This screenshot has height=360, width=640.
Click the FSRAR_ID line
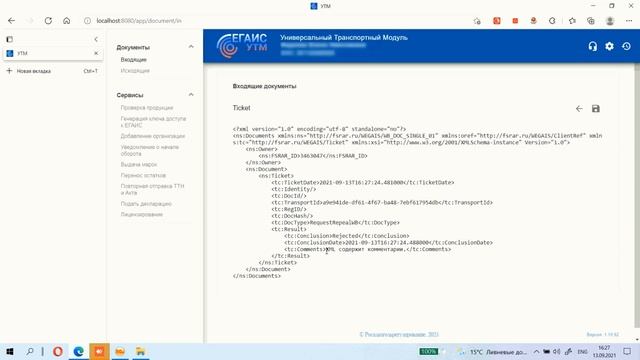[313, 156]
